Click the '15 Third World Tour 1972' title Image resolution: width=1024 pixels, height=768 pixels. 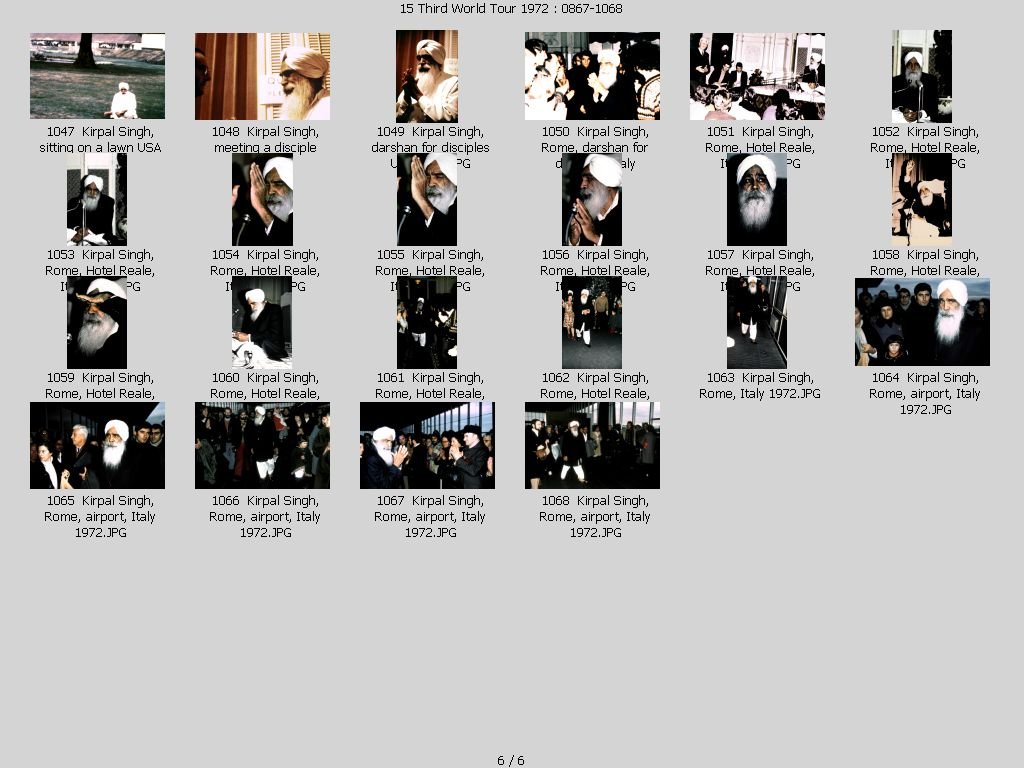pyautogui.click(x=511, y=9)
